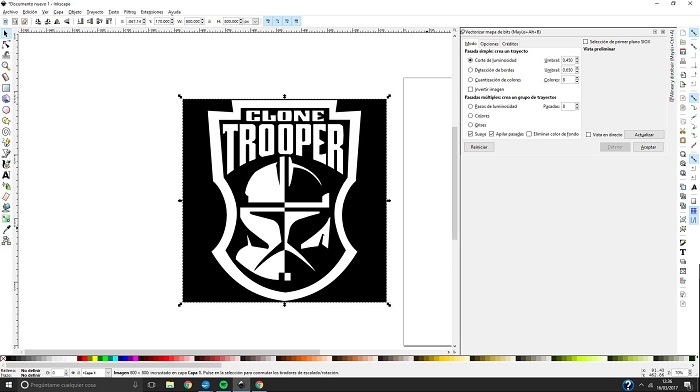Screen dimensions: 700x392
Task: Click the Cut scissors icon
Action: tap(683, 131)
